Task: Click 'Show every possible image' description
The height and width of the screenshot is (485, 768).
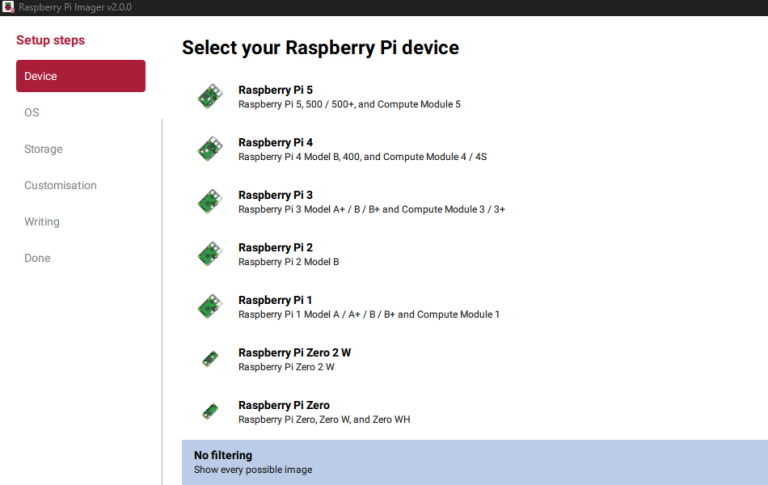Action: pyautogui.click(x=253, y=470)
